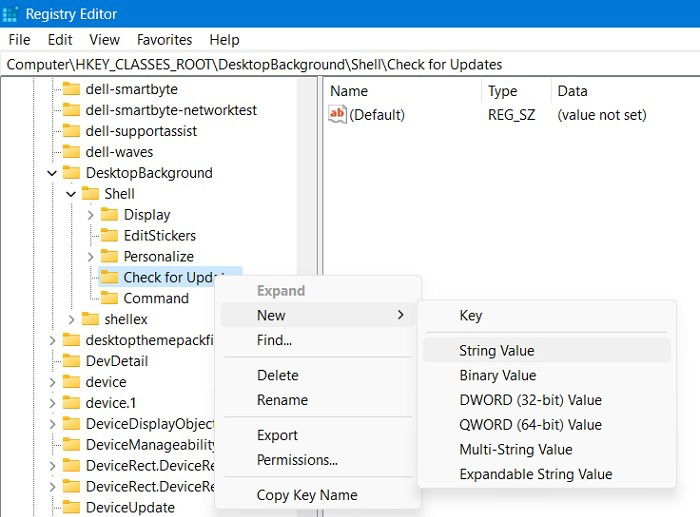Click the DevDetail folder icon

coord(71,361)
